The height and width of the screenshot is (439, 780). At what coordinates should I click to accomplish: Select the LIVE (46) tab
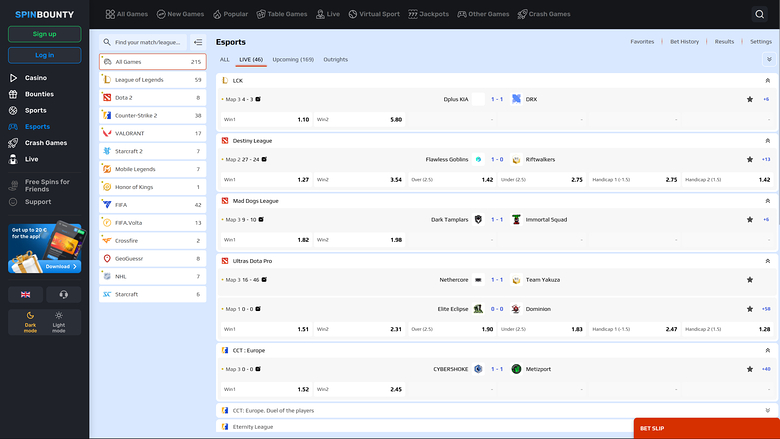pos(251,60)
